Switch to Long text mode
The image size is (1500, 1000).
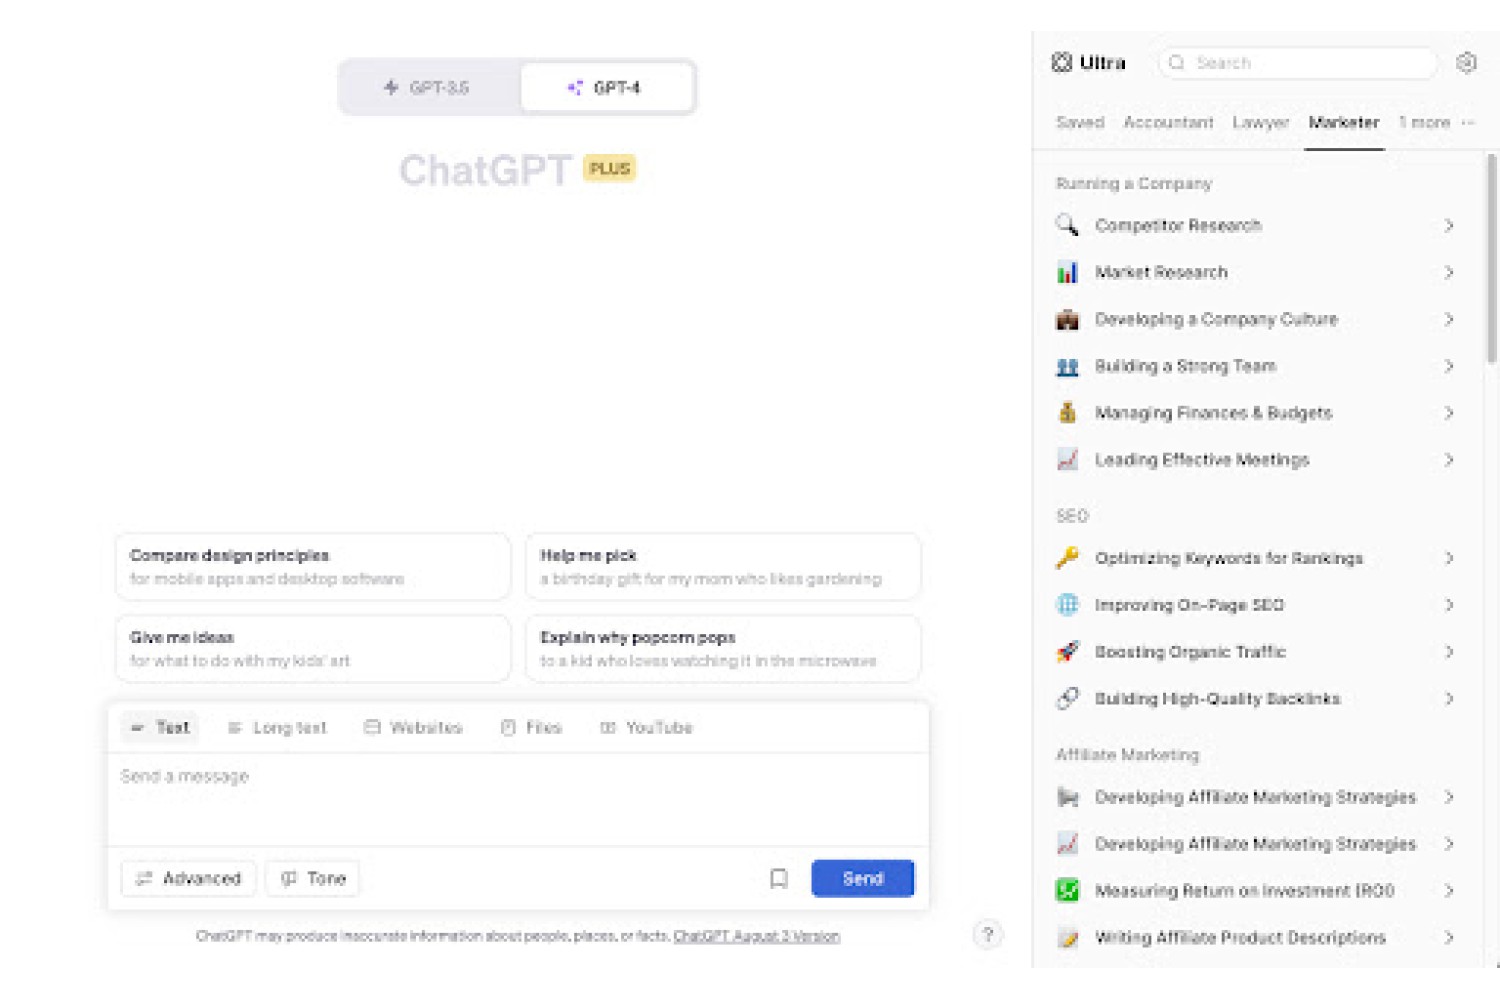[x=278, y=728]
